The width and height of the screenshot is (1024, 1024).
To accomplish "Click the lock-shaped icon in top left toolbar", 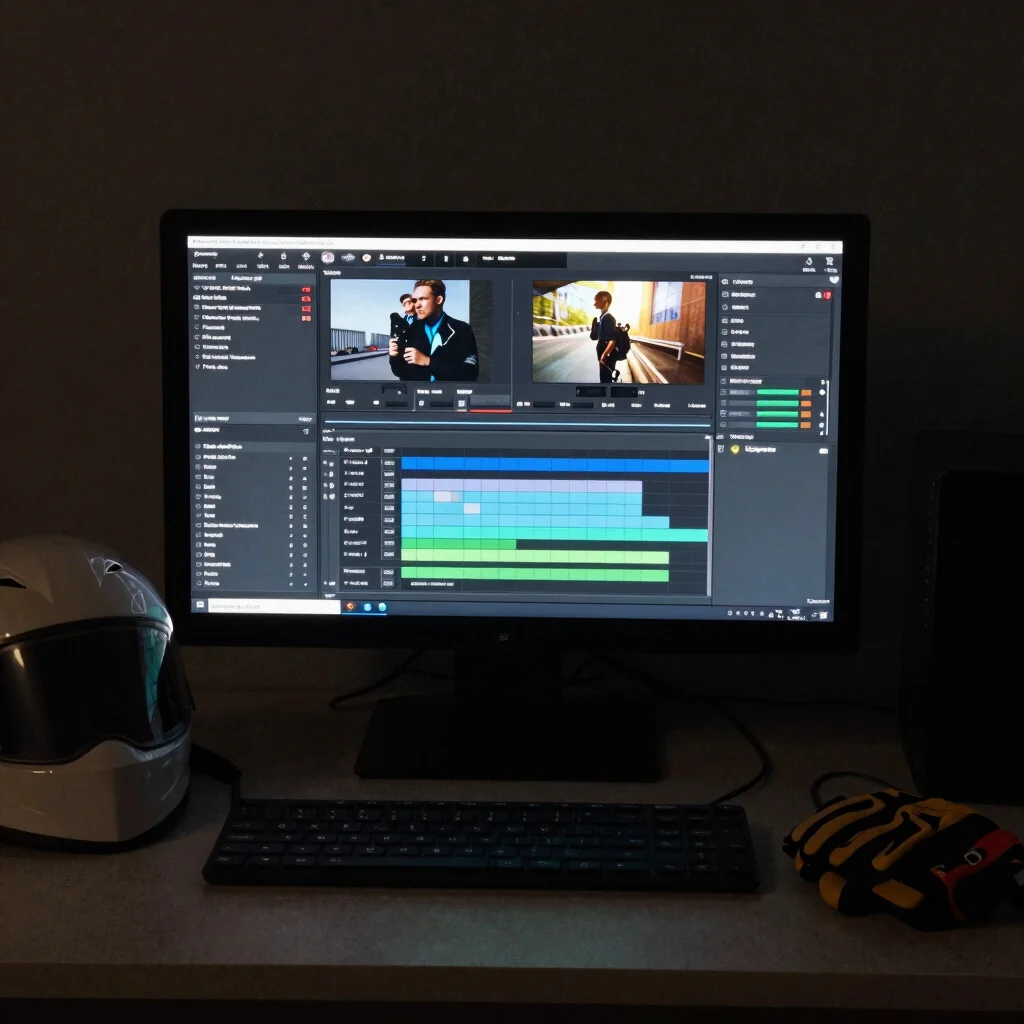I will click(x=283, y=256).
